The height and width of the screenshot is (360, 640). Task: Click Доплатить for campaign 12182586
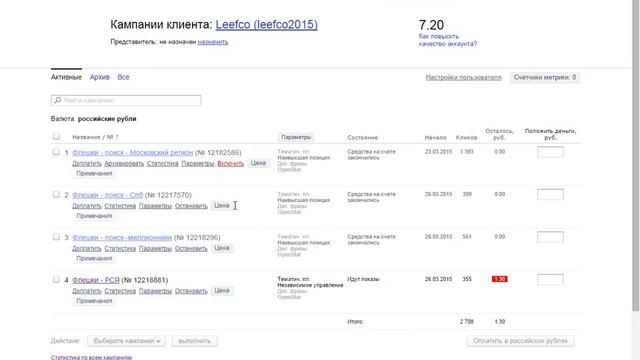[x=87, y=163]
